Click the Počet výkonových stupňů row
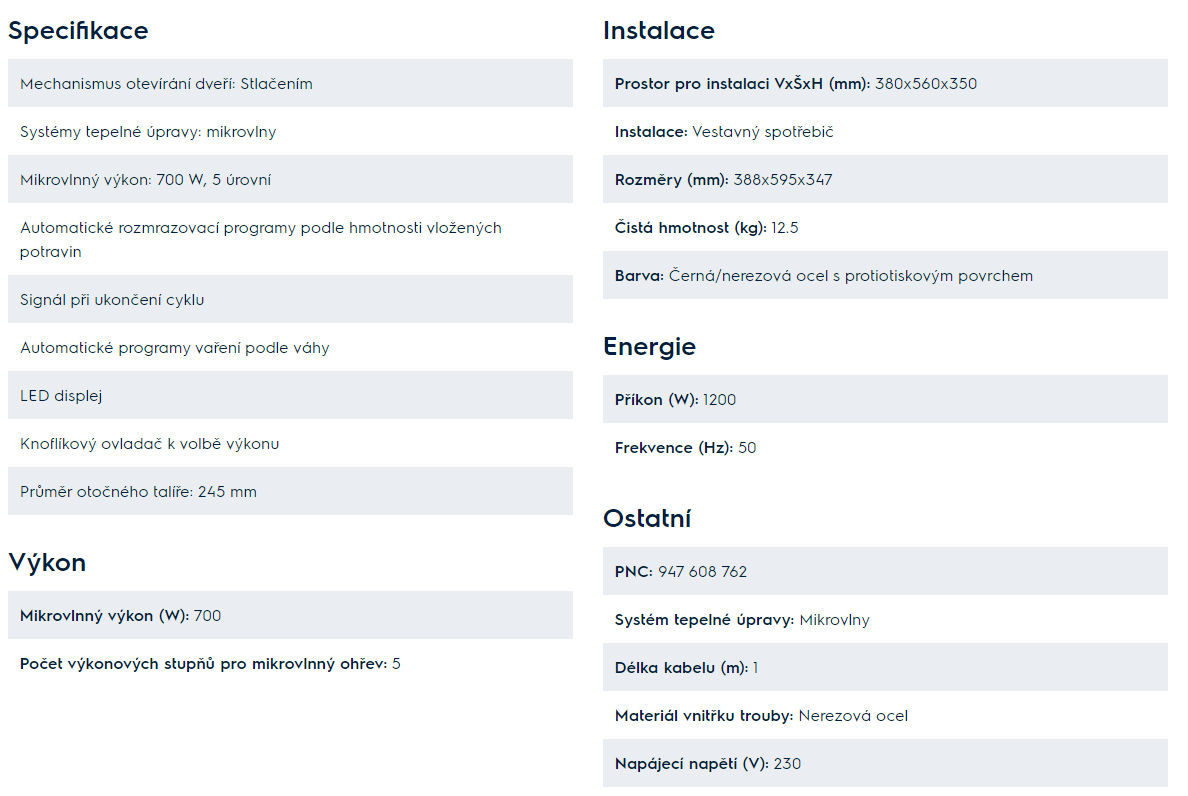The image size is (1188, 796). [290, 663]
